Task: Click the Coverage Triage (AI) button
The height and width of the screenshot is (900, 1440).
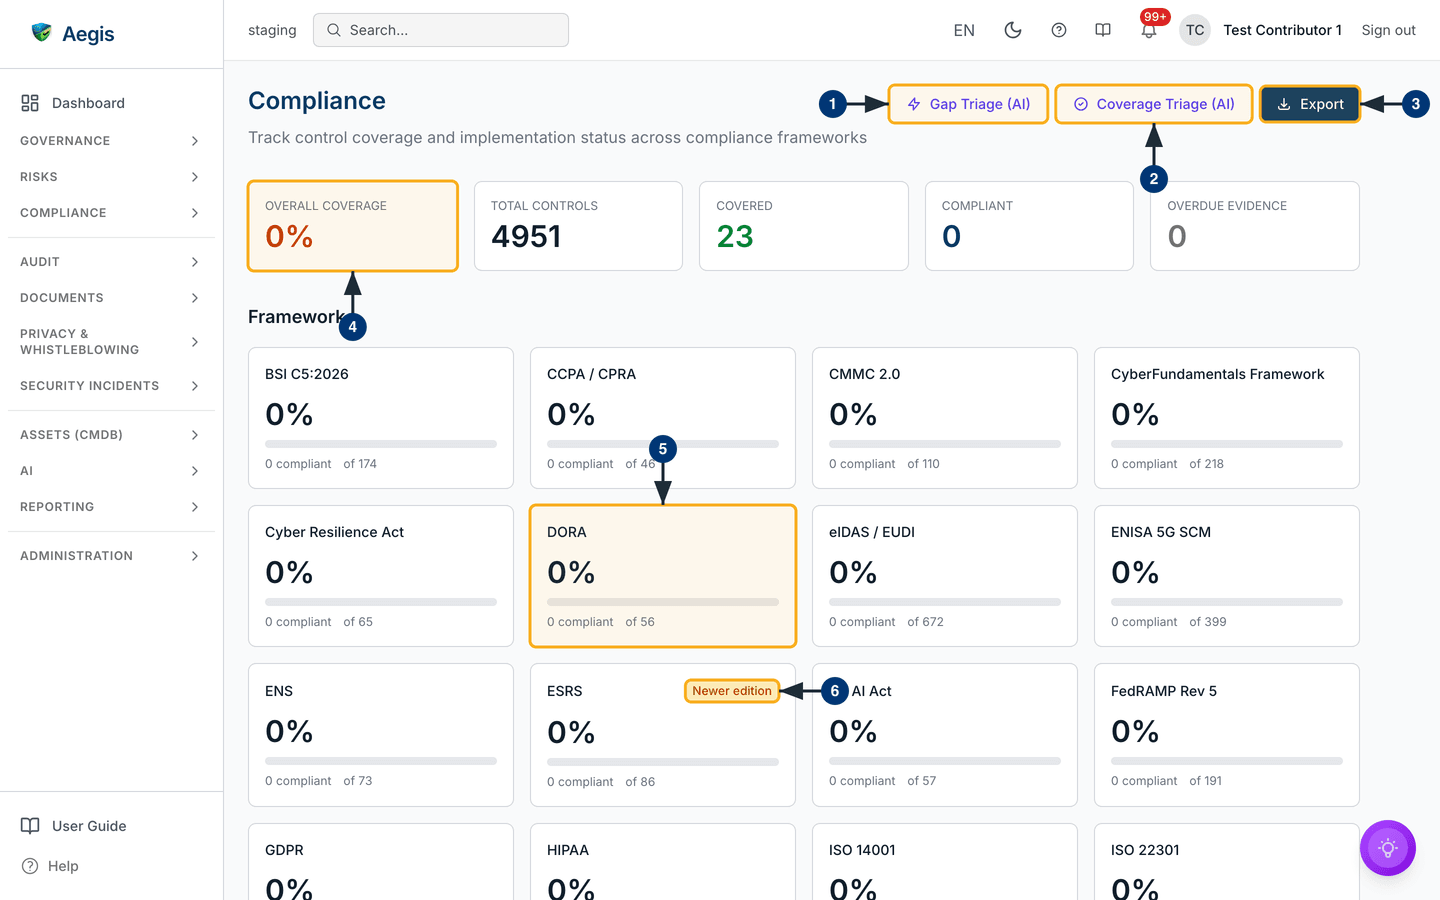Action: tap(1154, 104)
